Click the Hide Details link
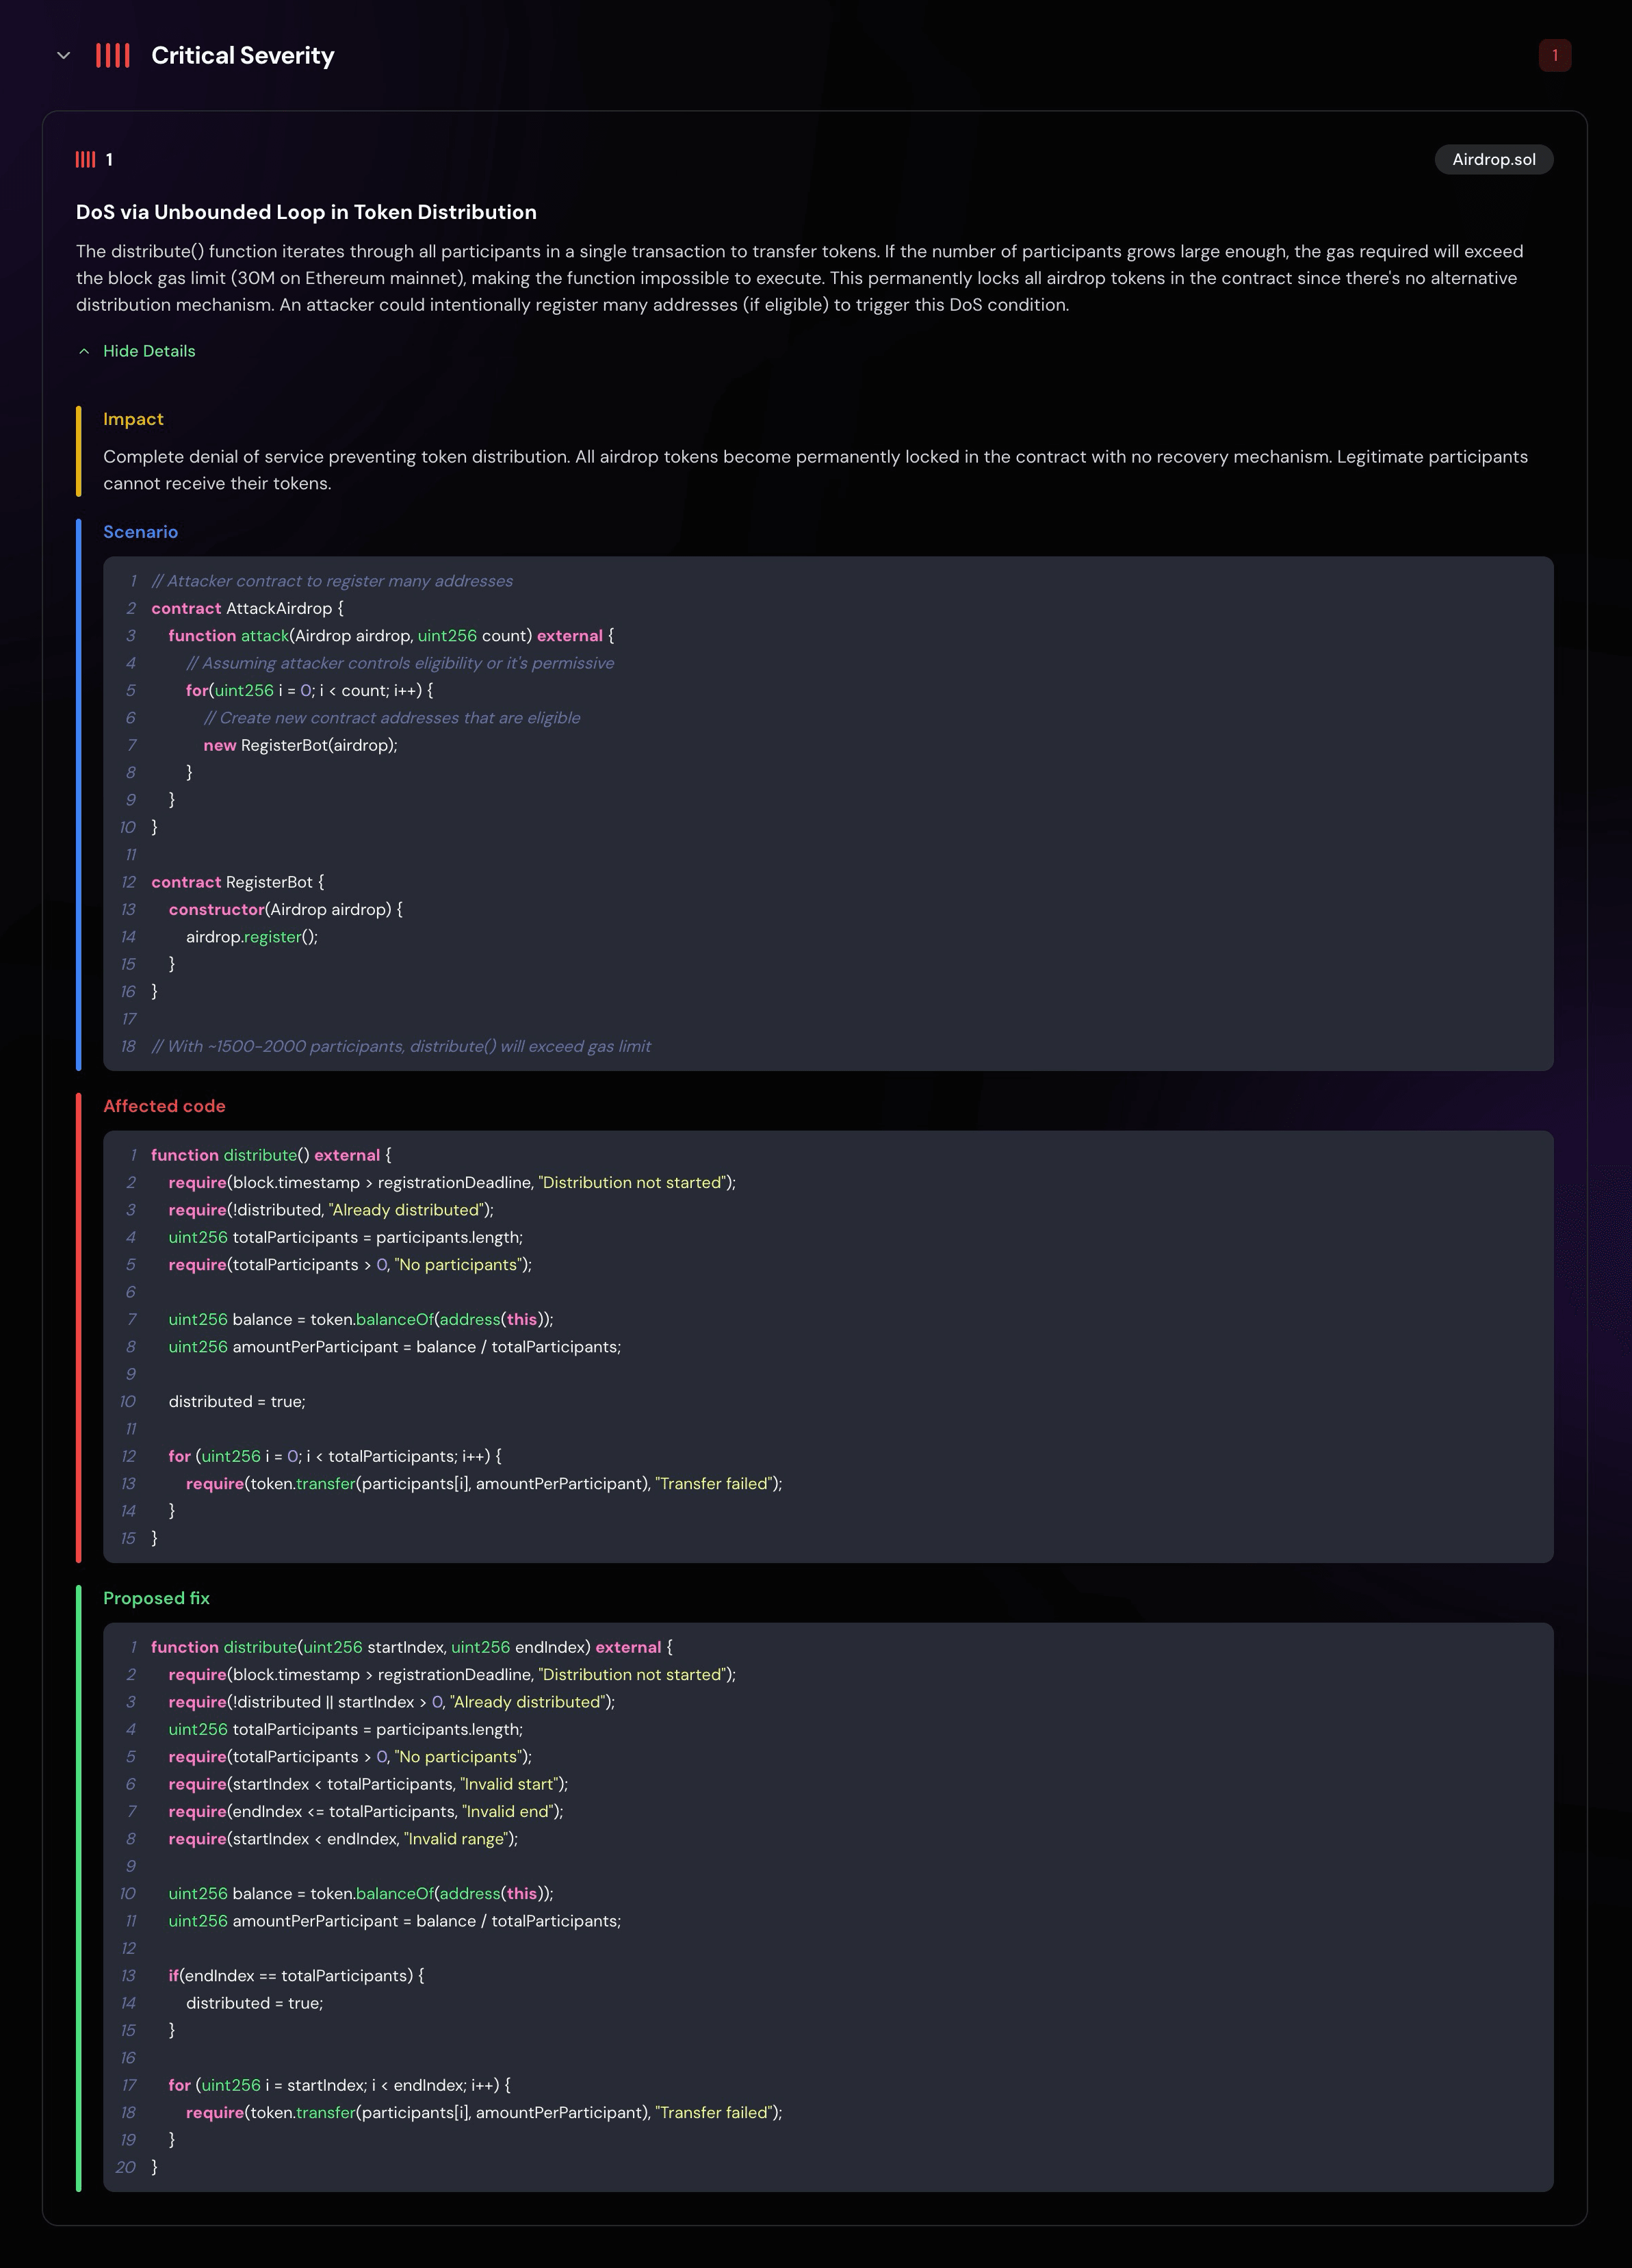1632x2268 pixels. pyautogui.click(x=149, y=351)
